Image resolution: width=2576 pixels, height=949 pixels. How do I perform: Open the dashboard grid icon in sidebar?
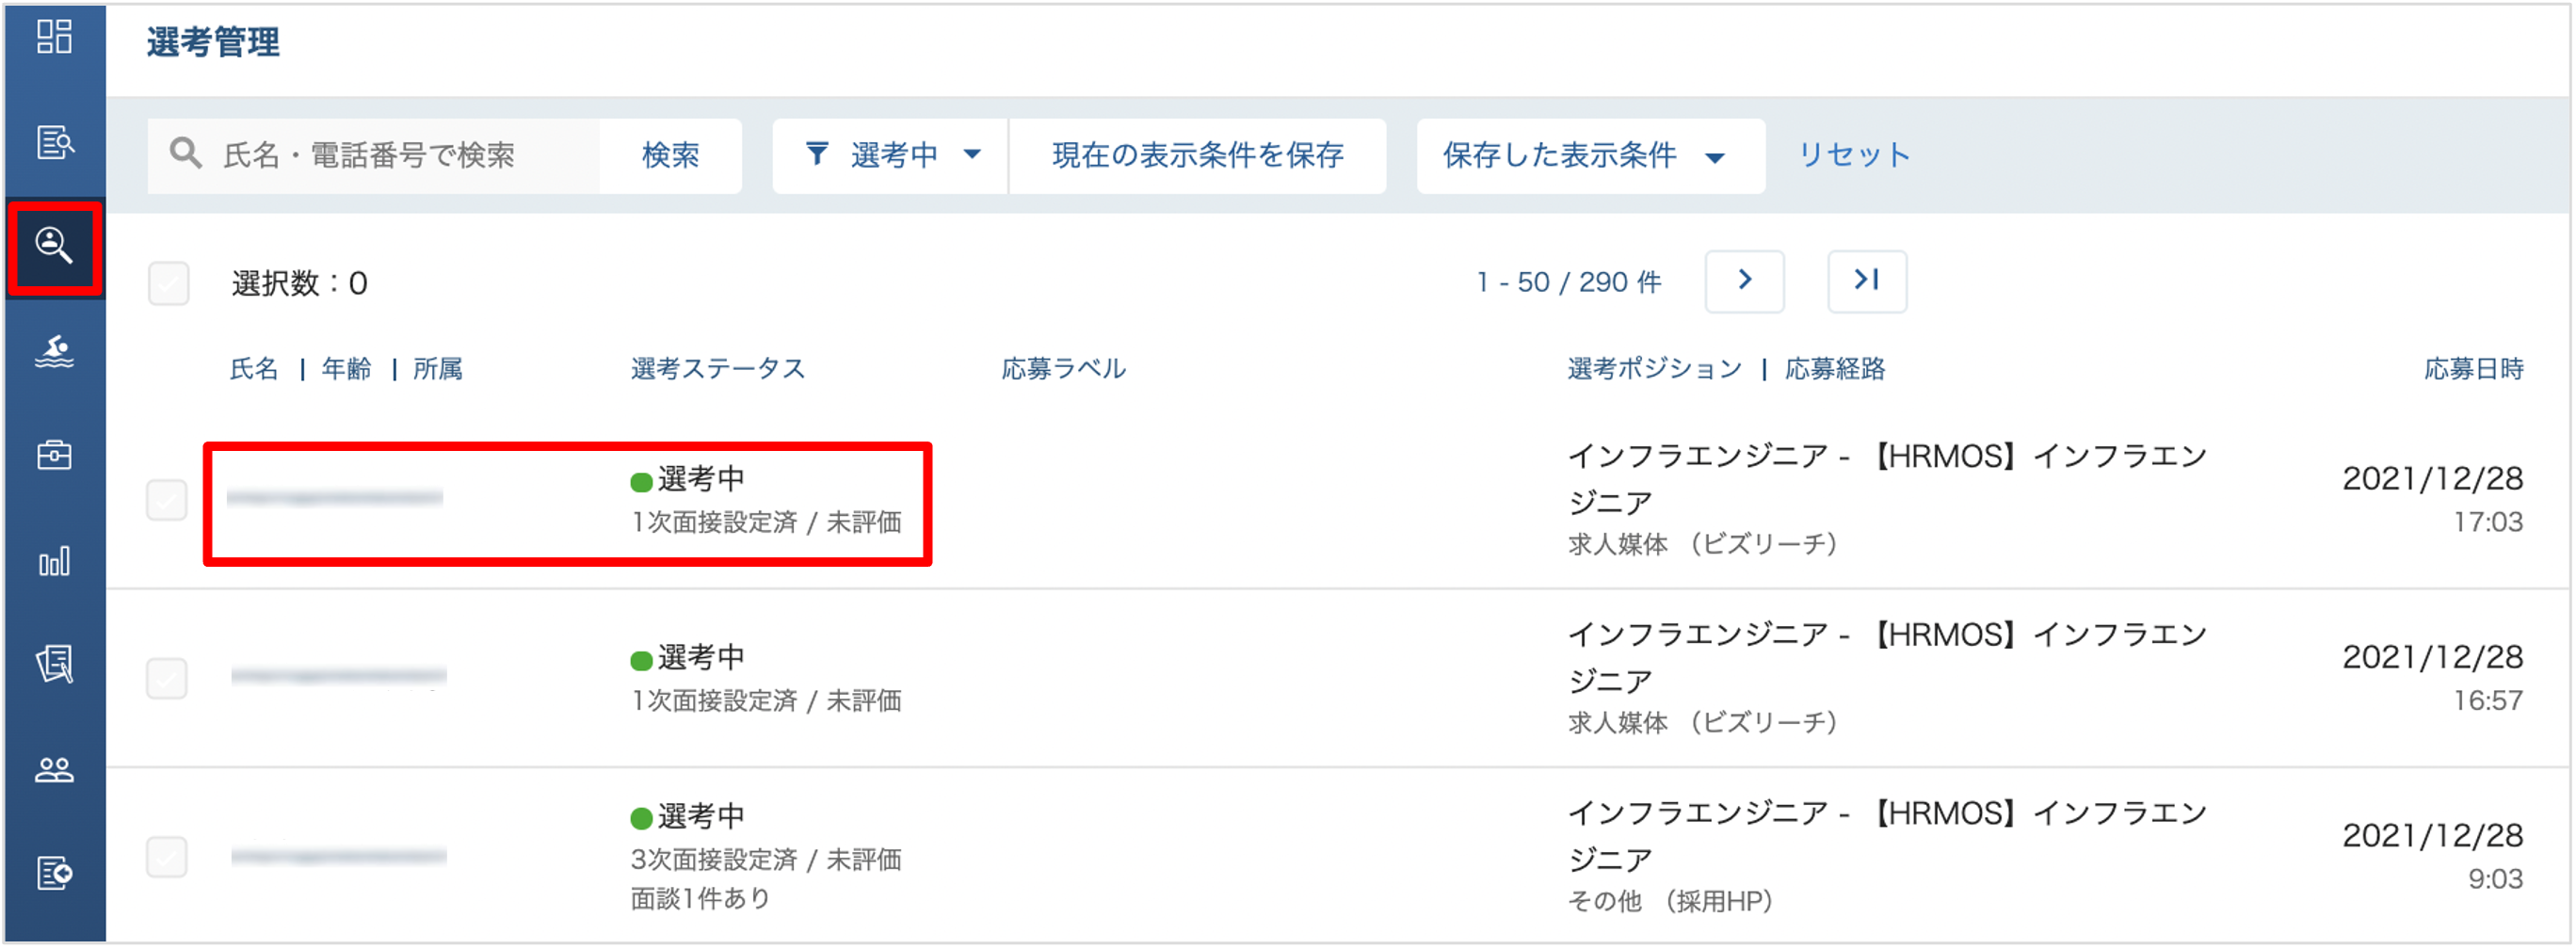point(54,37)
